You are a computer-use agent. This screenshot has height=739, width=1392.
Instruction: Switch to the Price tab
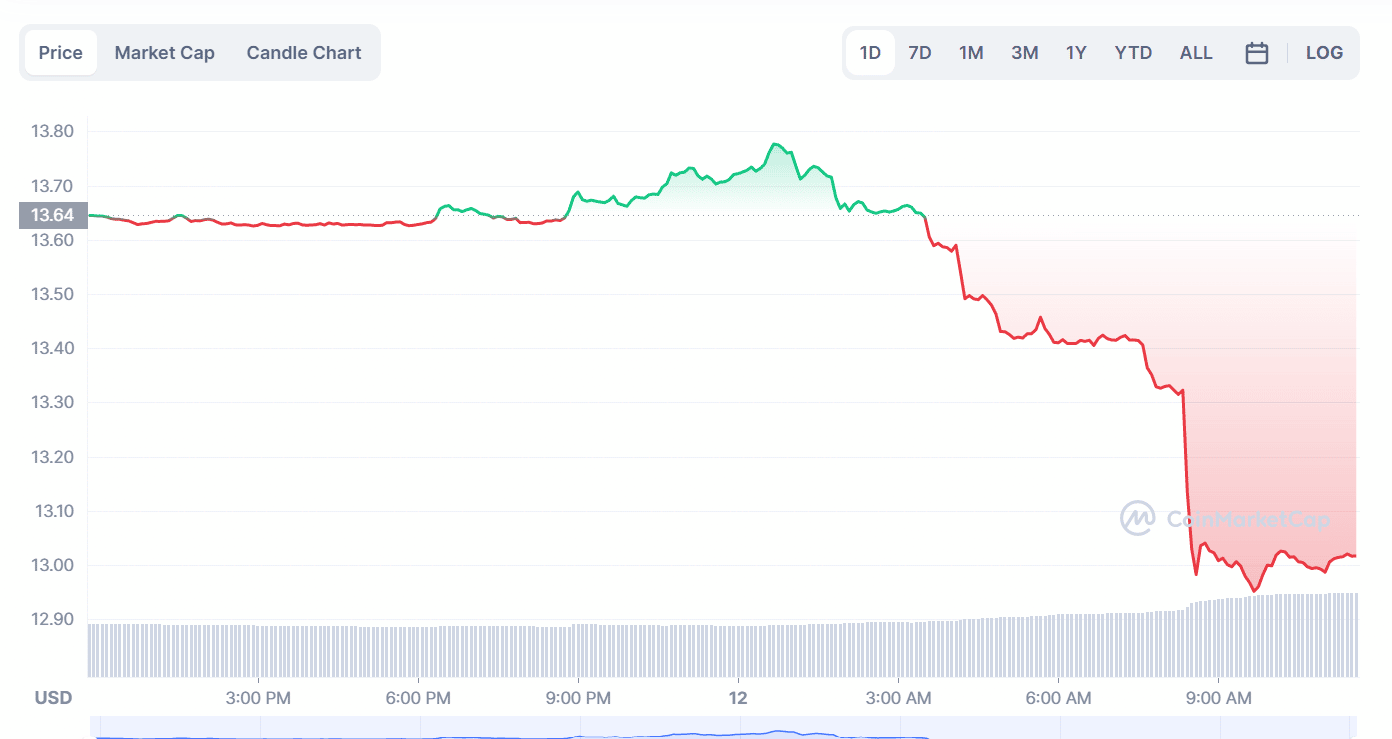[x=60, y=53]
